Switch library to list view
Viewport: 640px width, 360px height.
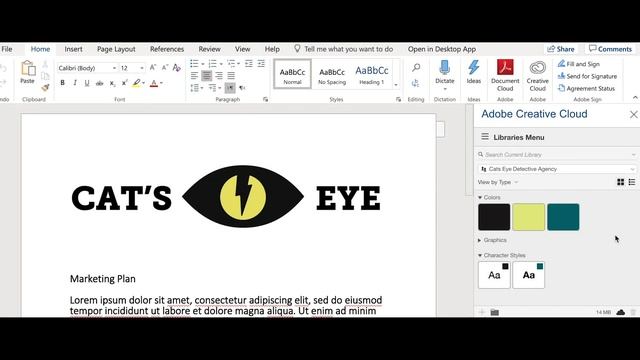coord(632,182)
